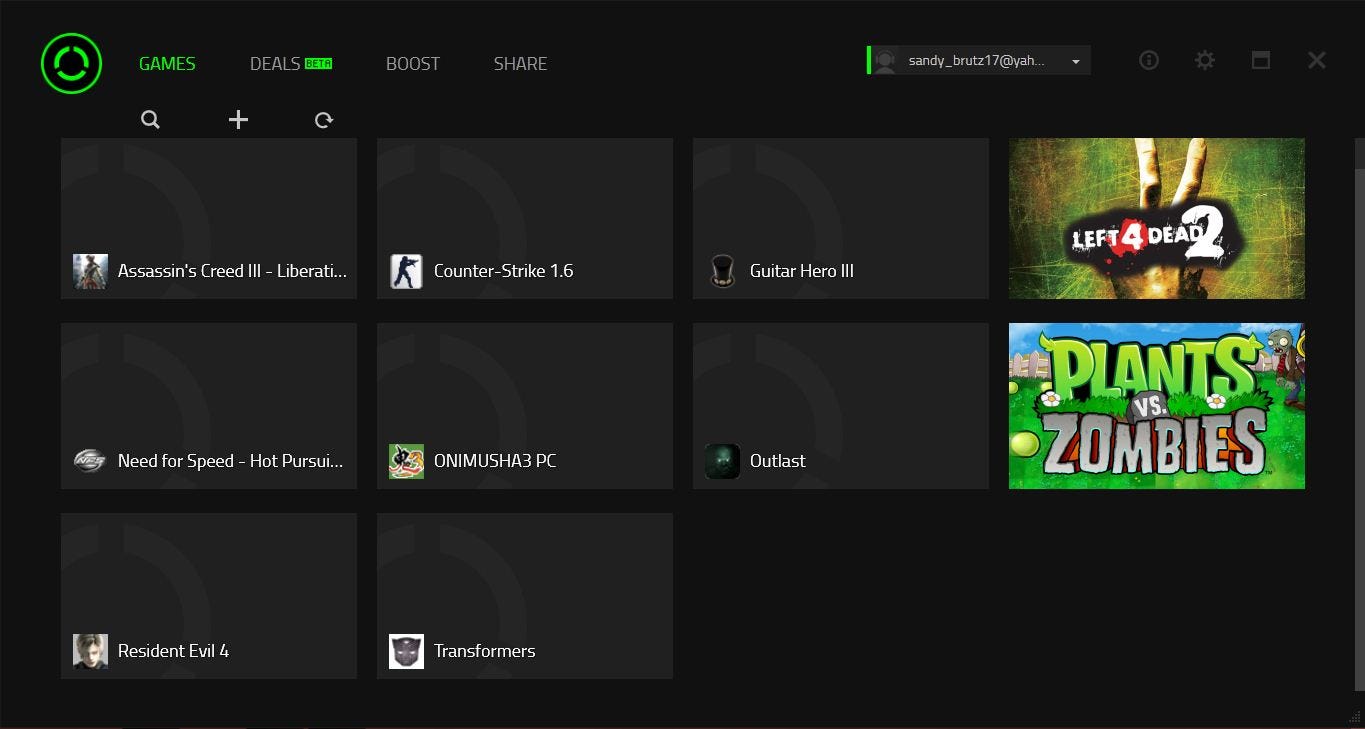Click the Assassin's Creed III - Liberati... title
Viewport: 1365px width, 729px height.
tap(232, 271)
